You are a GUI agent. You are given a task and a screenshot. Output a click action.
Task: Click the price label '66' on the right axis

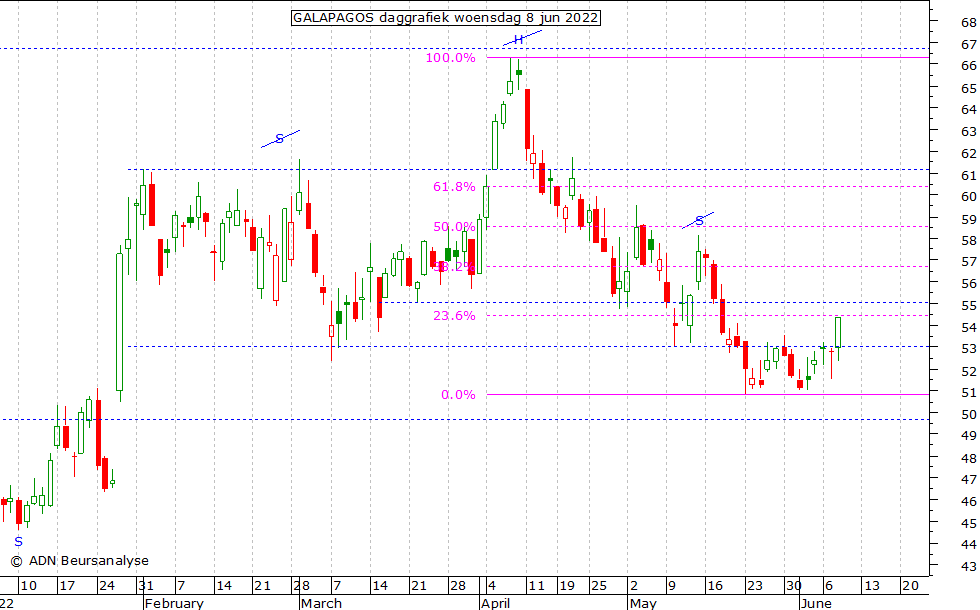pos(969,66)
